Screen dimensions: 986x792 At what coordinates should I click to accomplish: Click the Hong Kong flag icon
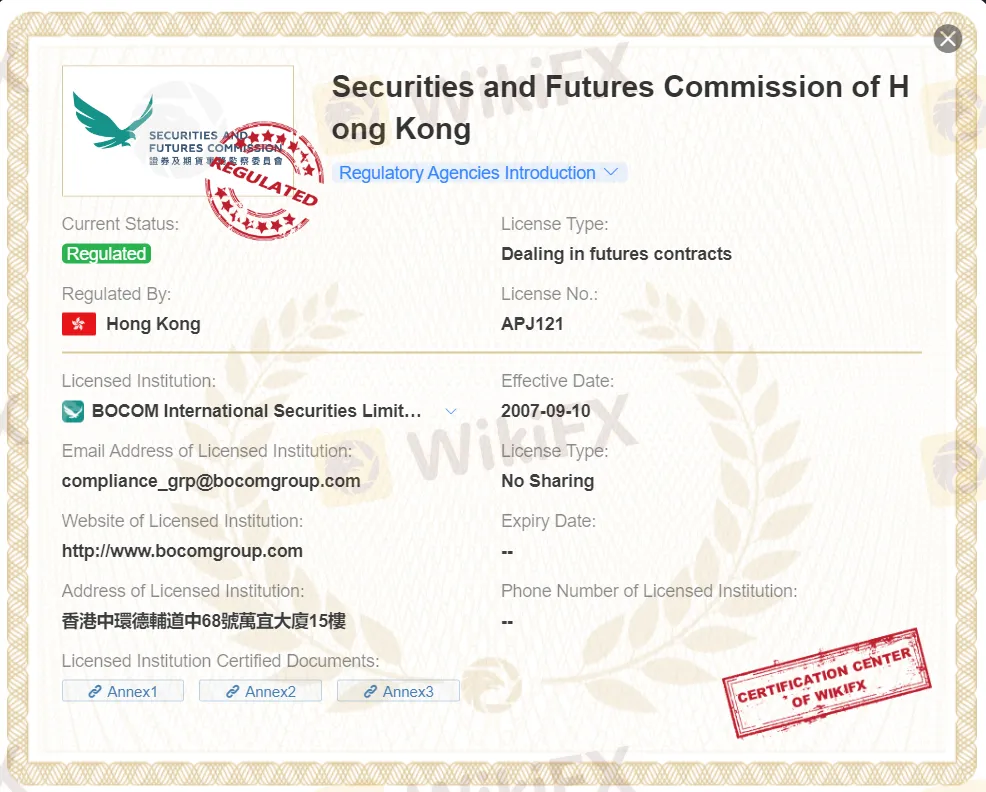(79, 324)
